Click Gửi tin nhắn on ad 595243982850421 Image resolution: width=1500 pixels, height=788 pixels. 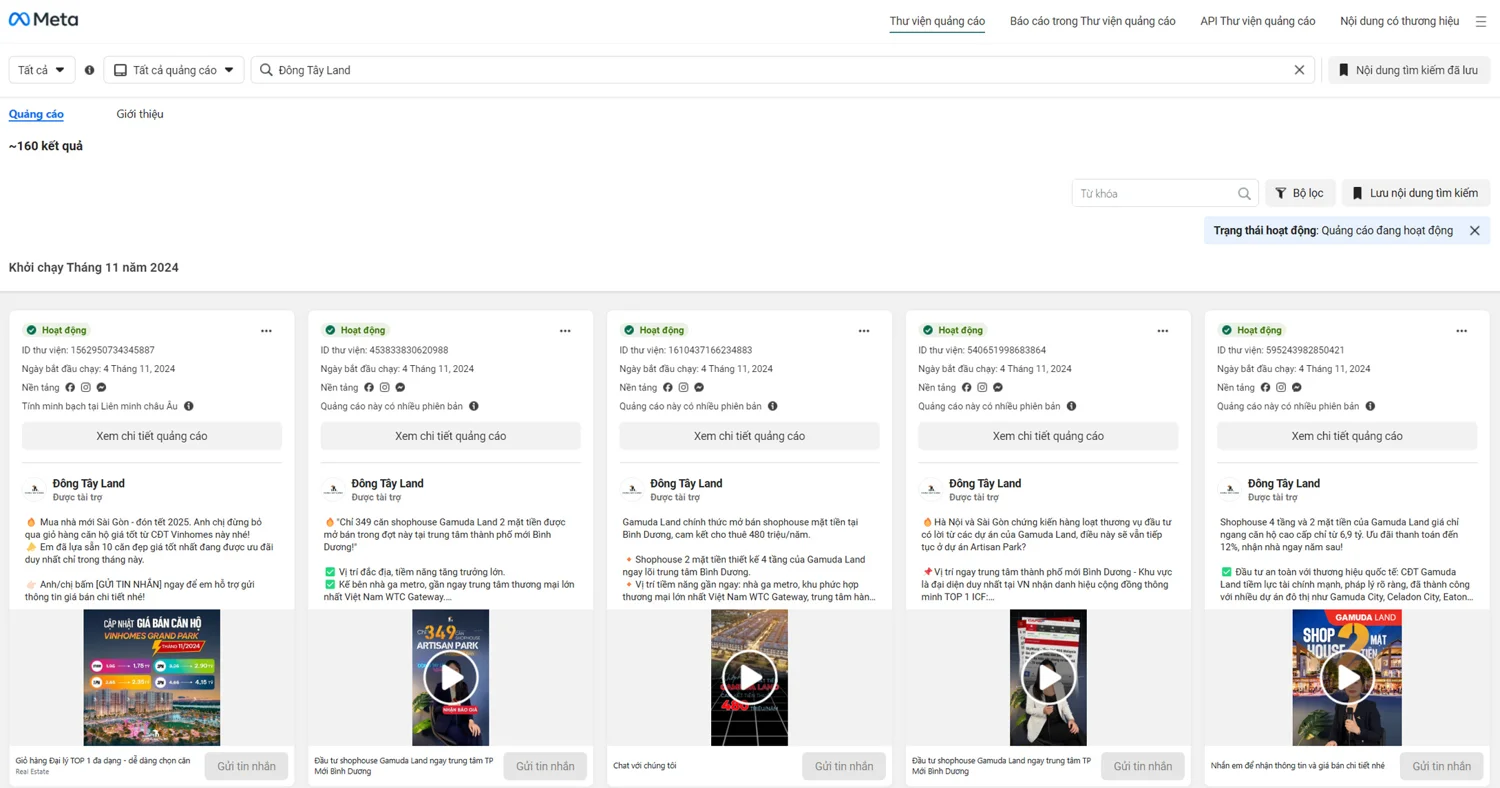pos(1441,766)
